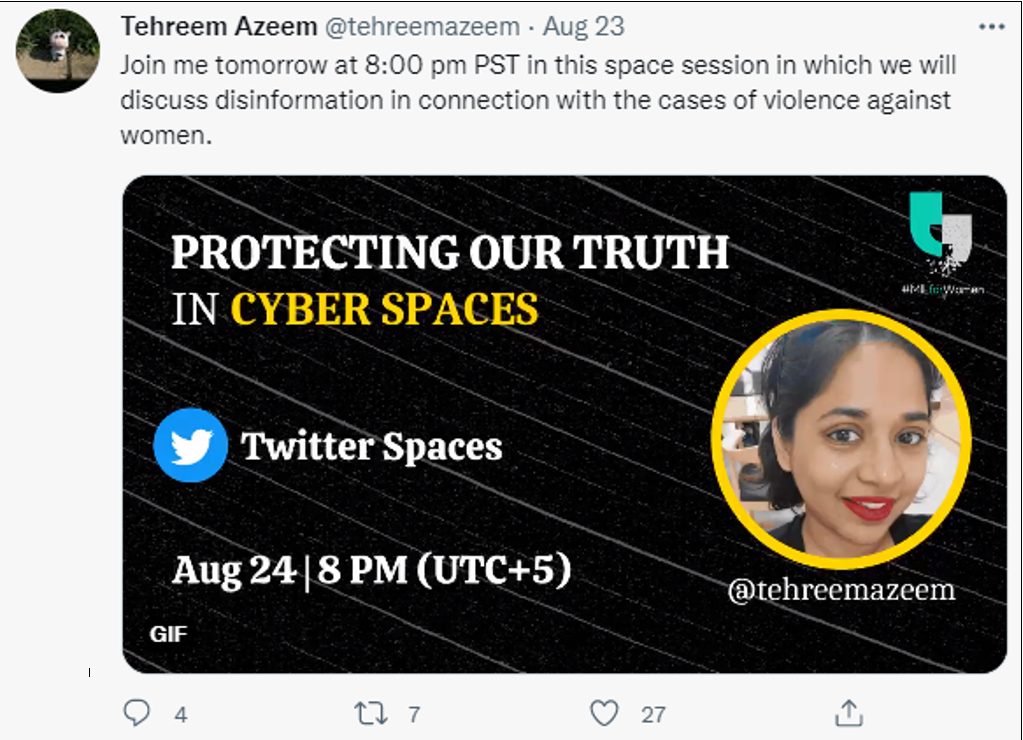
Task: Click the like count 27
Action: 653,714
